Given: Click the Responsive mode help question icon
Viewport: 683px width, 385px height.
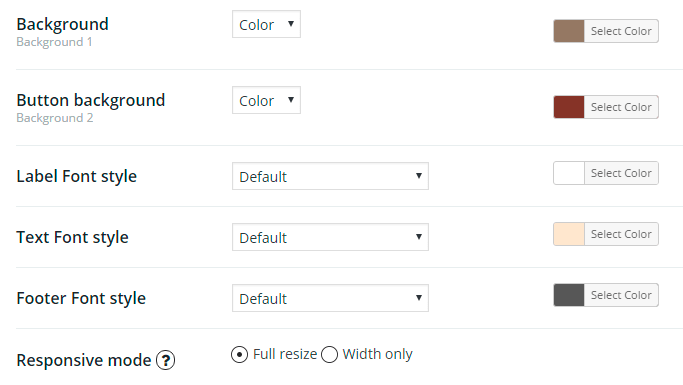Looking at the screenshot, I should coord(166,361).
